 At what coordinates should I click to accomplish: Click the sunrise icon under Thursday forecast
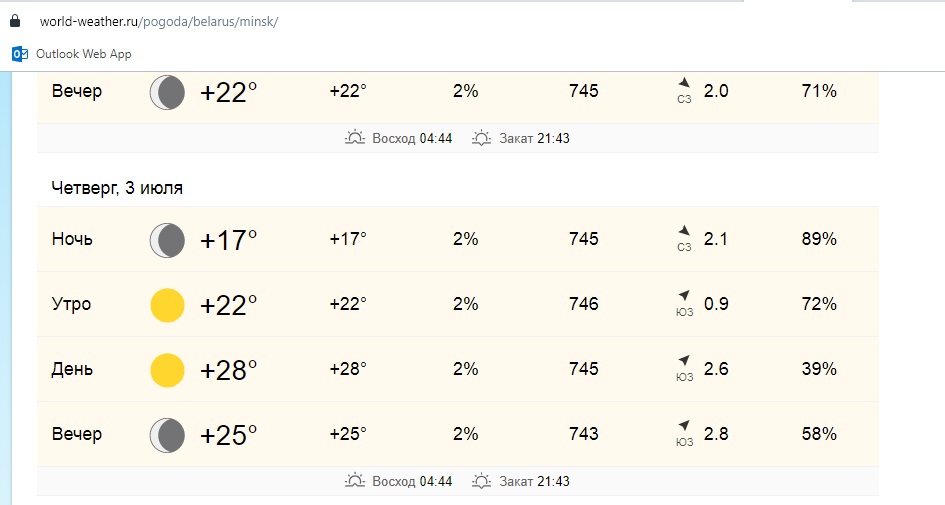click(354, 481)
